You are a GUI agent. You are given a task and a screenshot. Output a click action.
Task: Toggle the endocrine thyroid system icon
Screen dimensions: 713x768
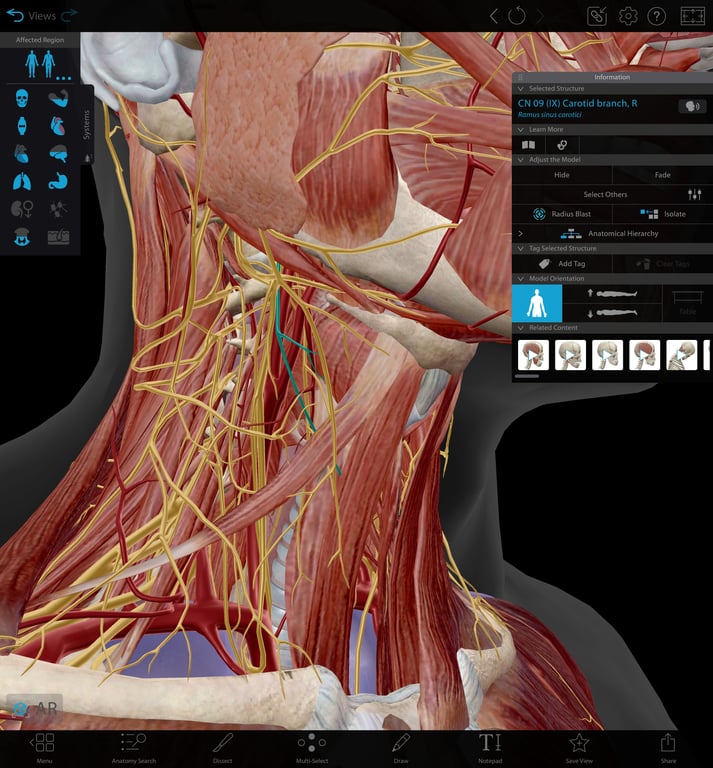click(22, 237)
